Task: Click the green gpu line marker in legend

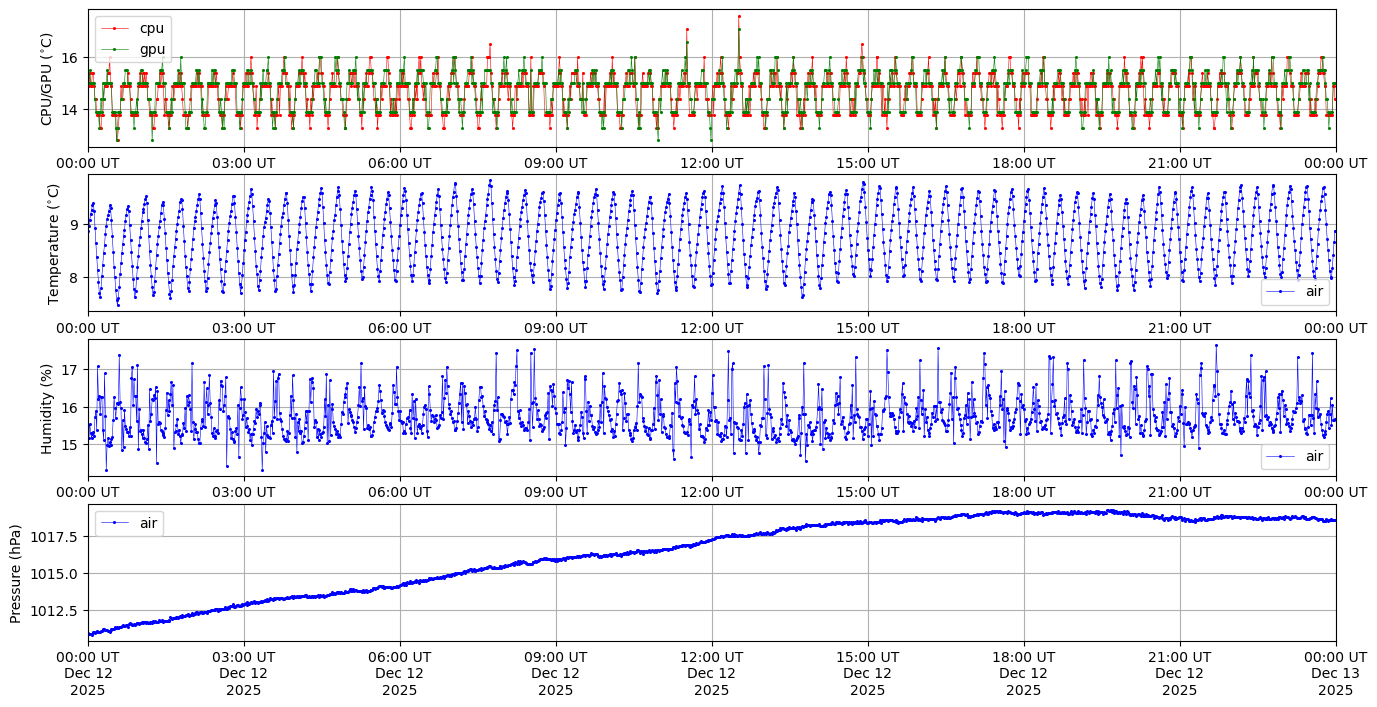Action: click(115, 49)
